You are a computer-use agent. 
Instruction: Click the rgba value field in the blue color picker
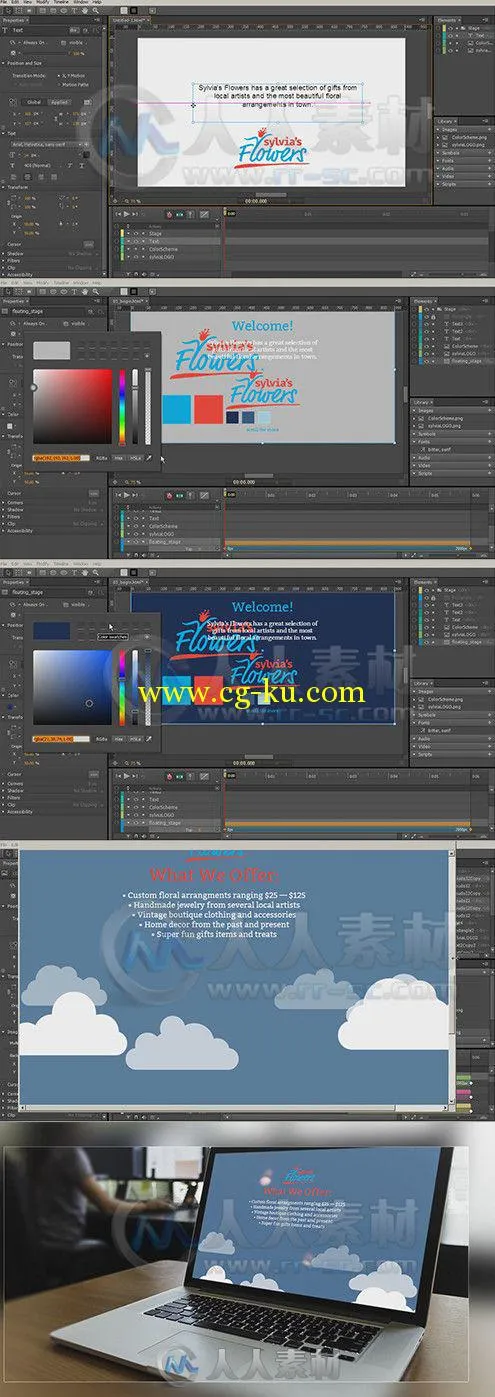tap(61, 738)
